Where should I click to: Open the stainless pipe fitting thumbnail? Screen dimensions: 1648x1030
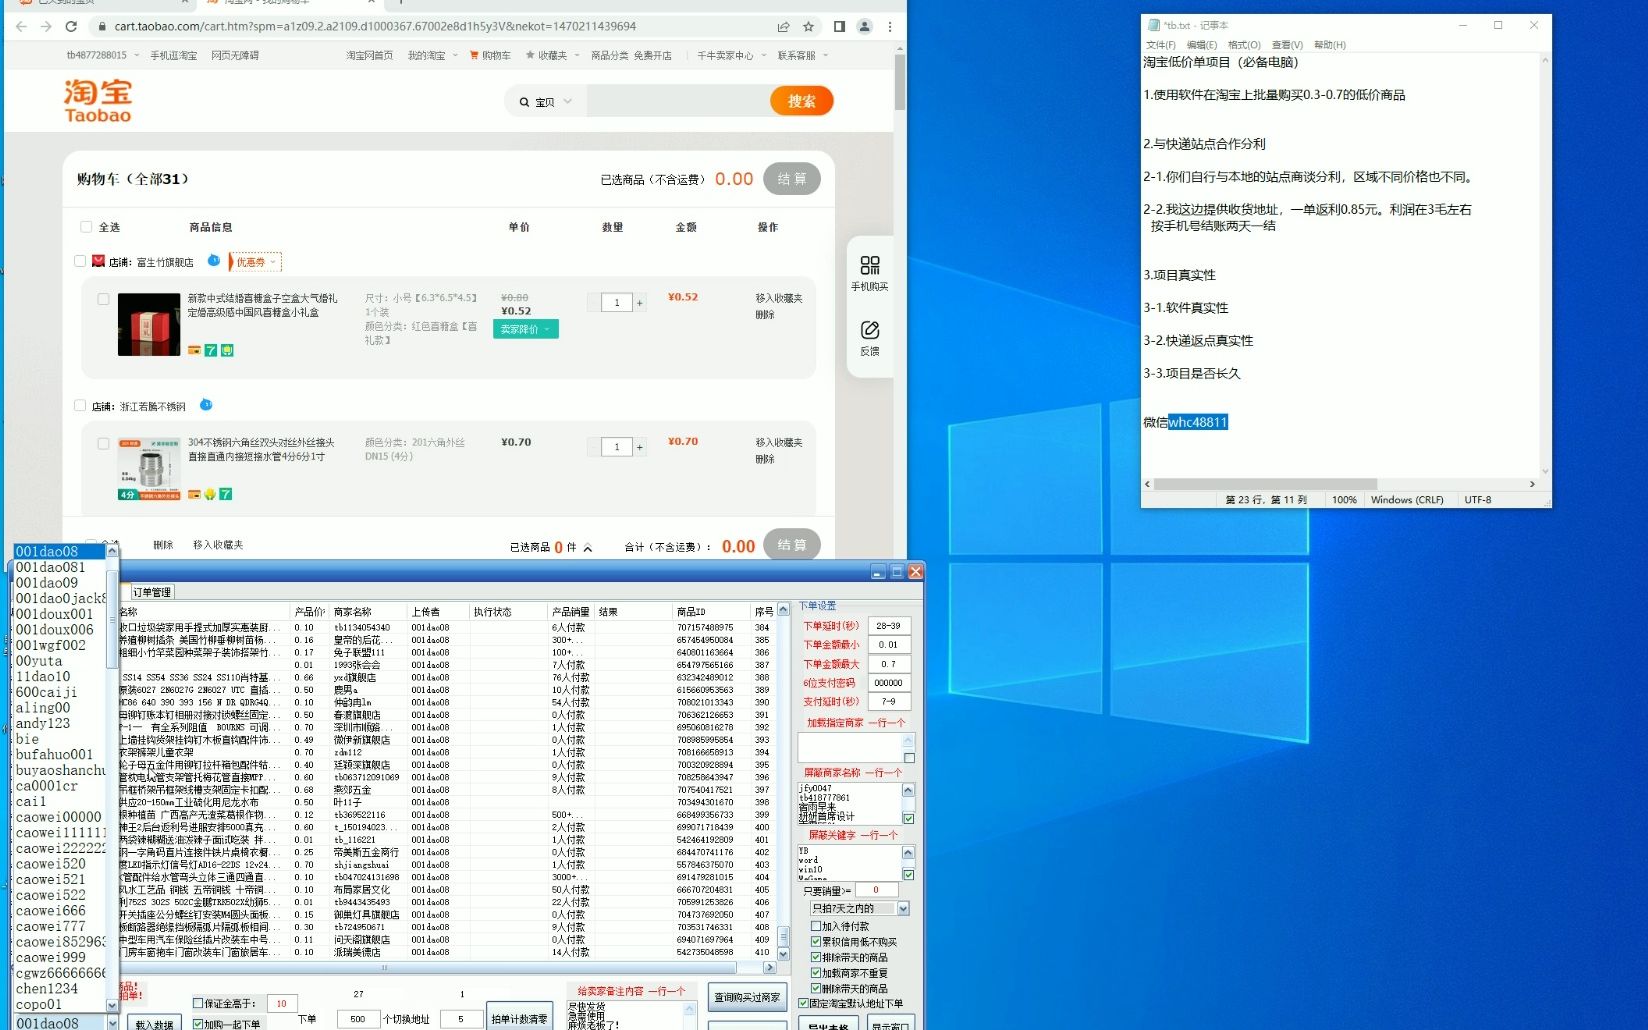click(149, 468)
